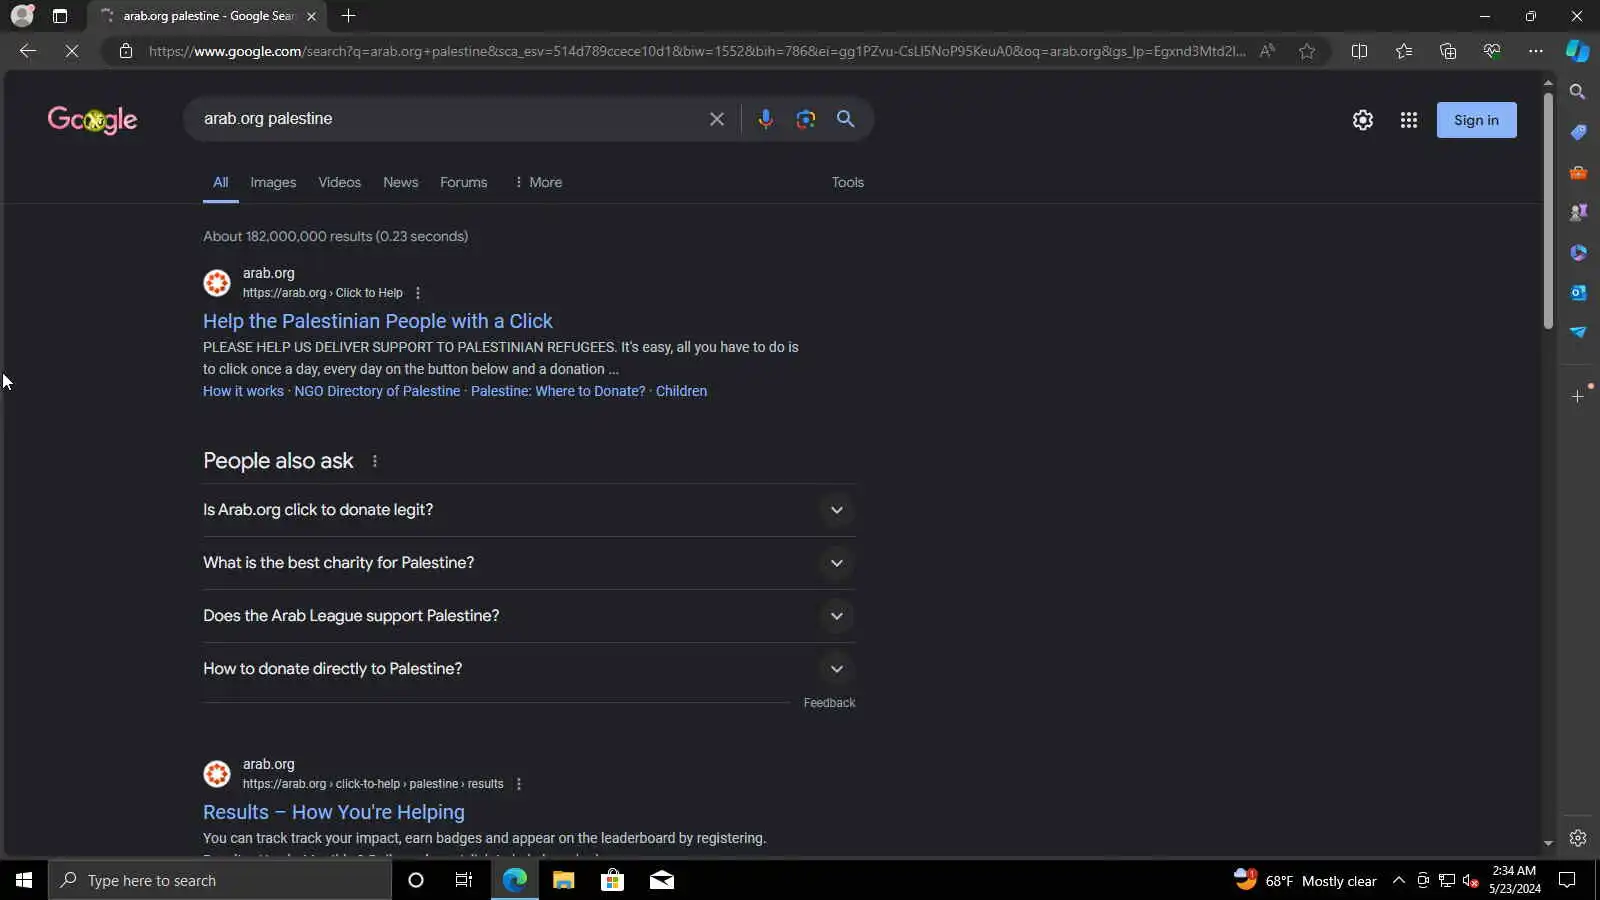Image resolution: width=1600 pixels, height=900 pixels.
Task: Open options for the Results arab.org listing
Action: click(x=518, y=784)
